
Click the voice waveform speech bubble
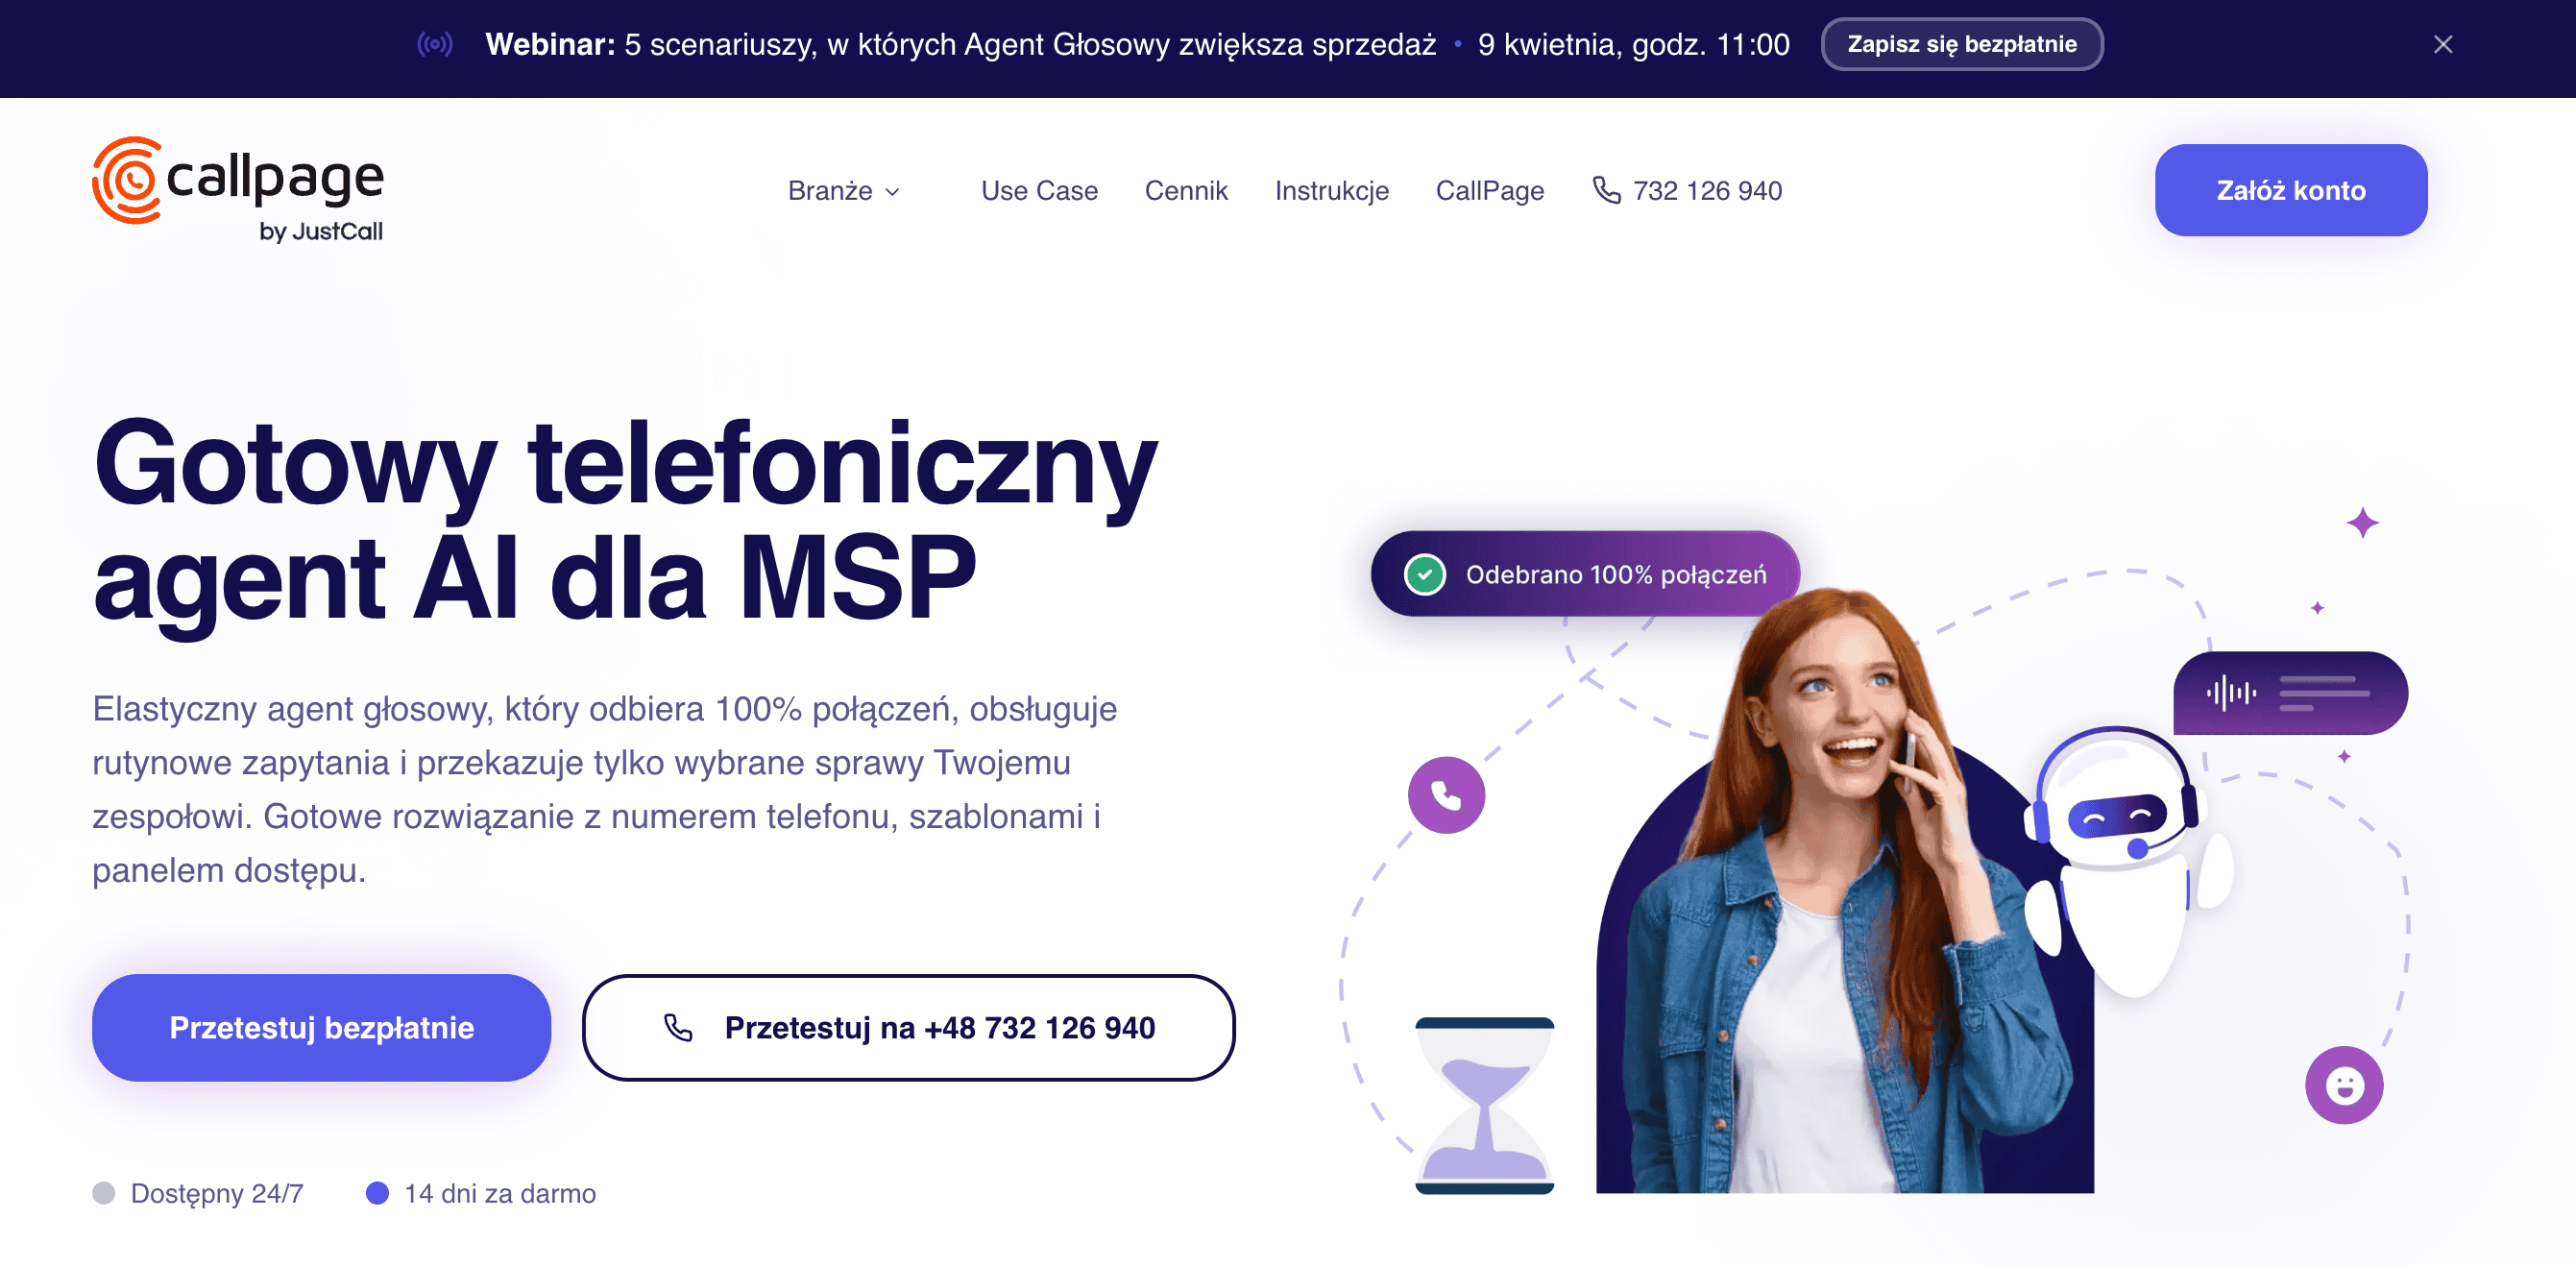[x=2290, y=692]
